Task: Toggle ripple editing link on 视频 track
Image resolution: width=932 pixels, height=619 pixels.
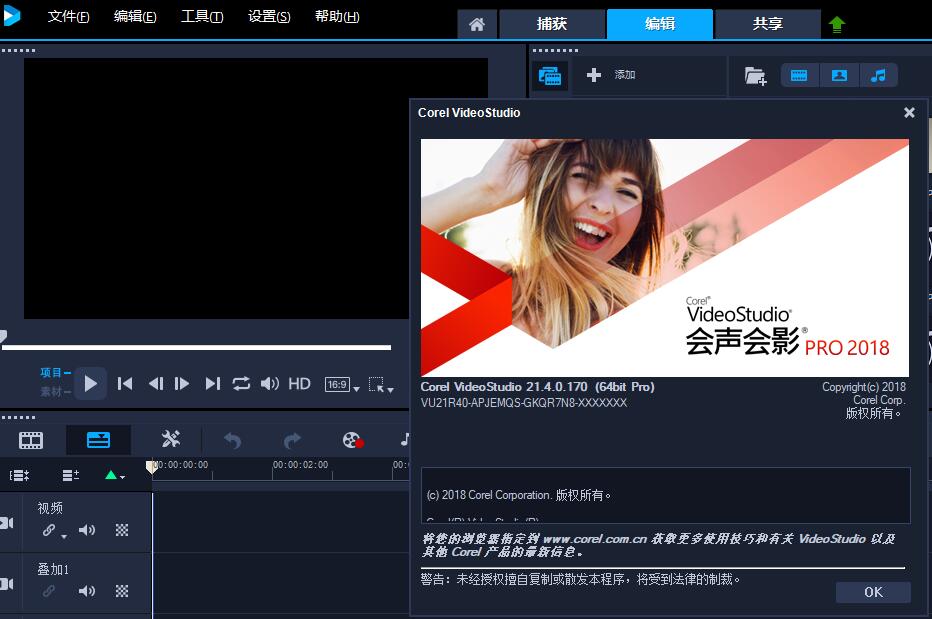Action: point(49,530)
